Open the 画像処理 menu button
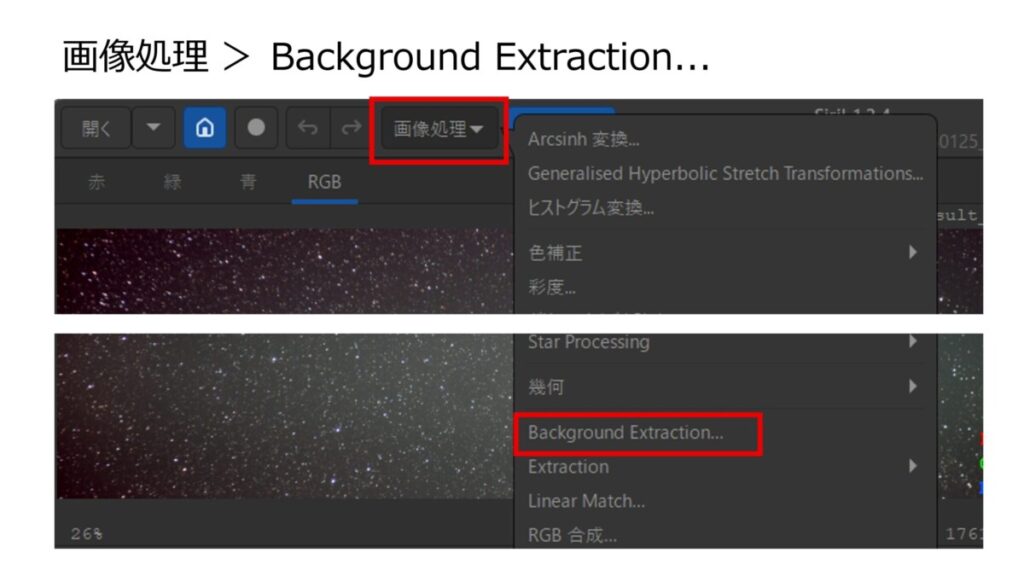 [x=438, y=129]
